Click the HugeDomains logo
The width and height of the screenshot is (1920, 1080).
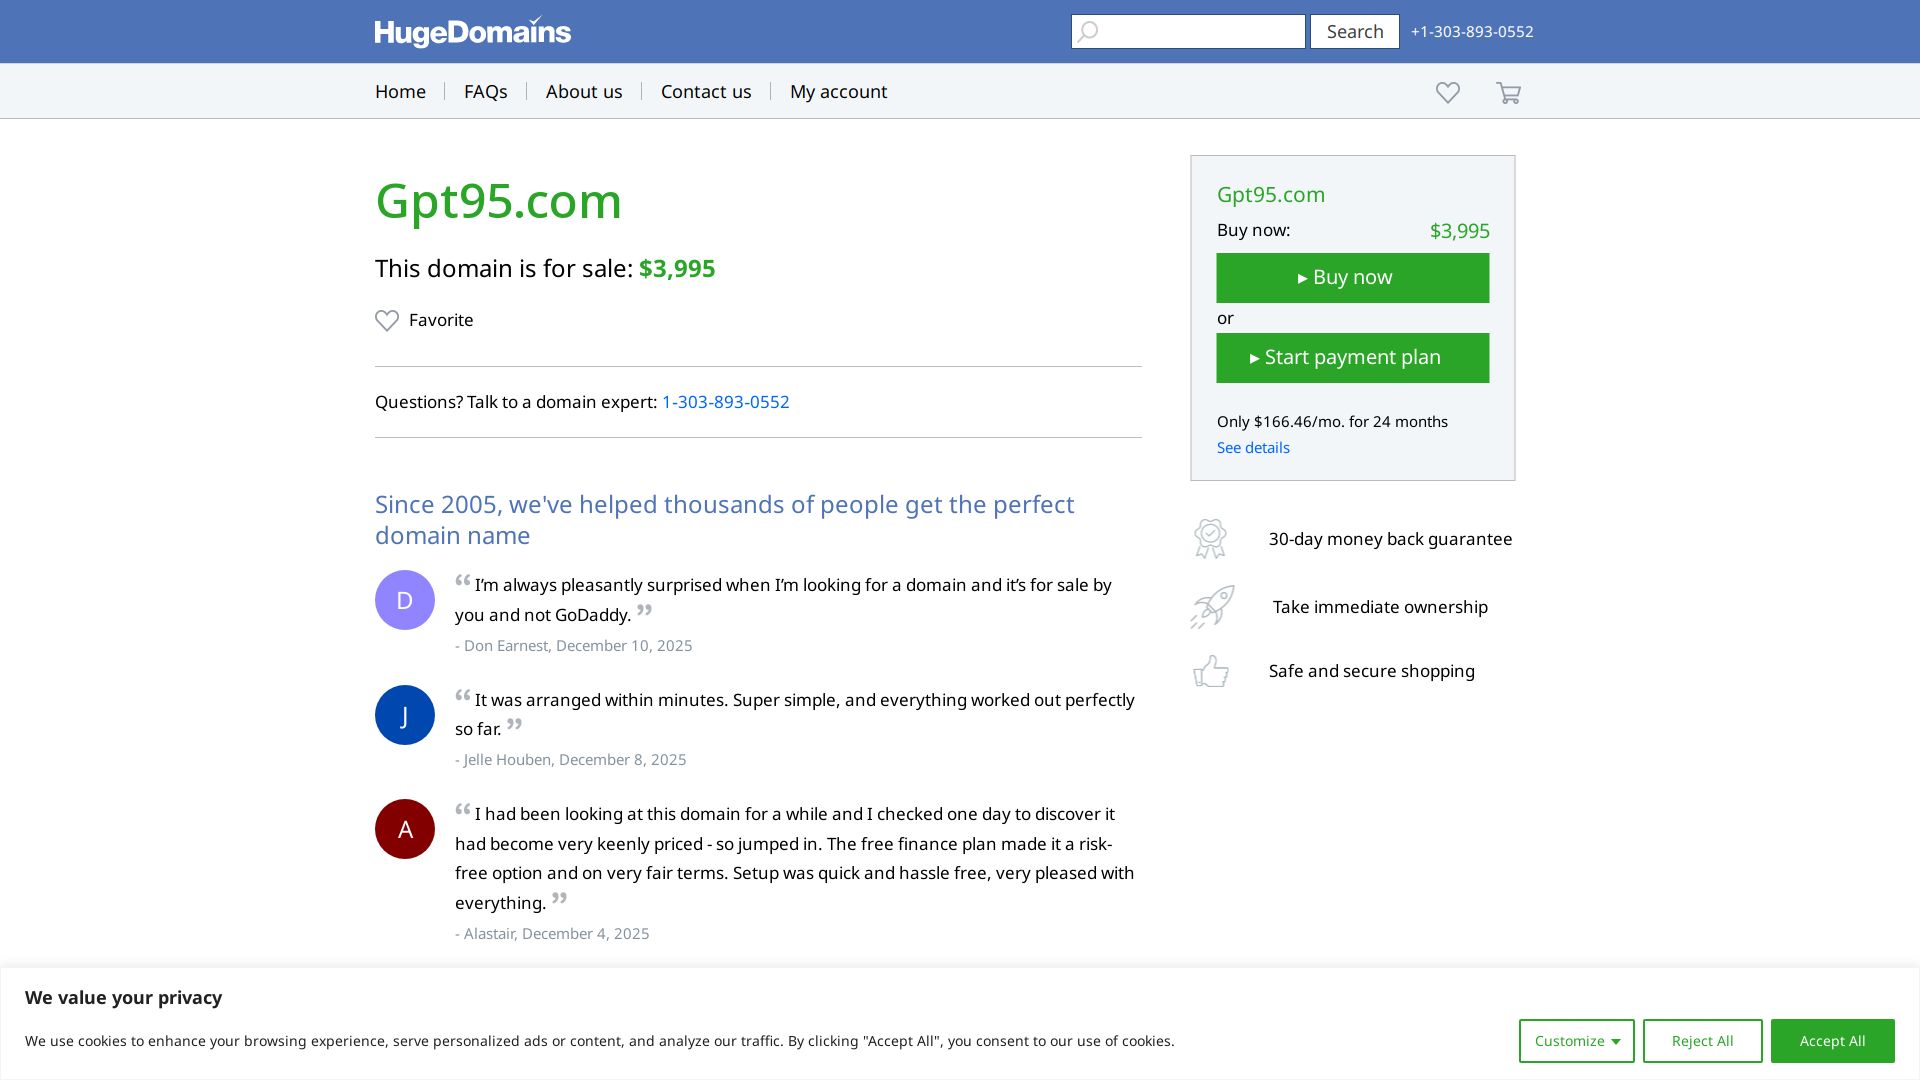coord(472,32)
